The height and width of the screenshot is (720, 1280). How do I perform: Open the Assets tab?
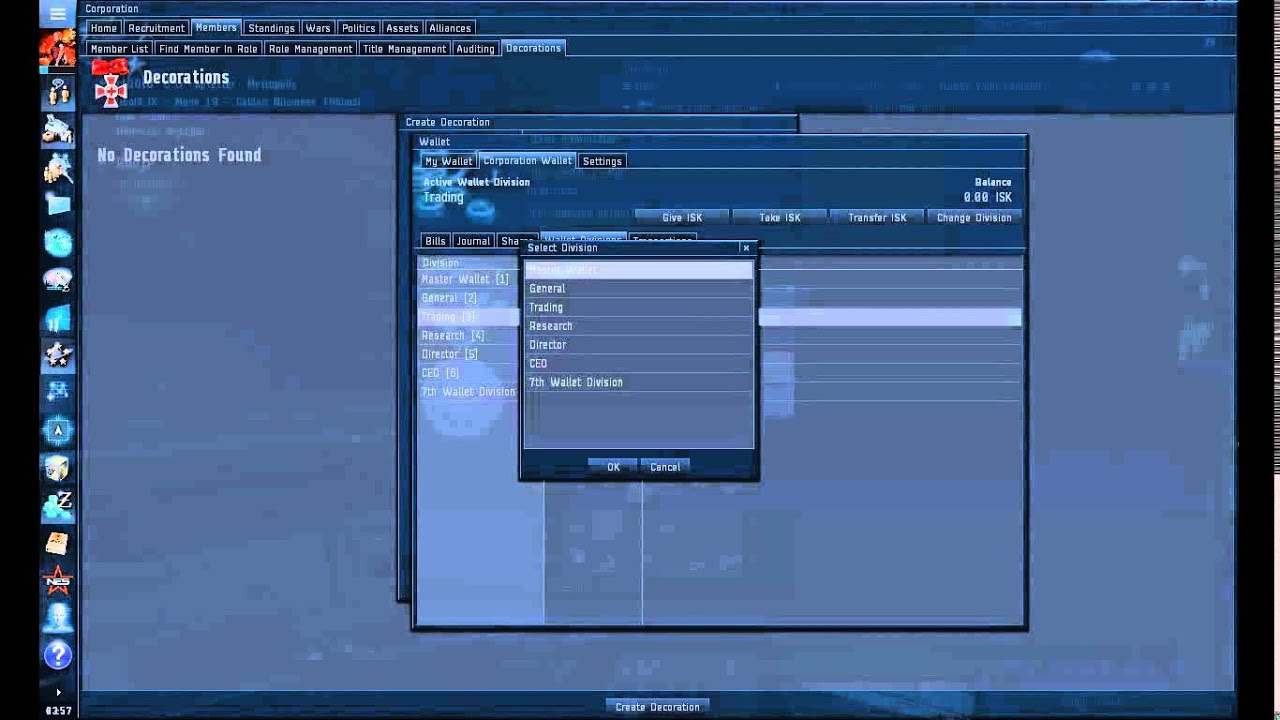coord(402,28)
